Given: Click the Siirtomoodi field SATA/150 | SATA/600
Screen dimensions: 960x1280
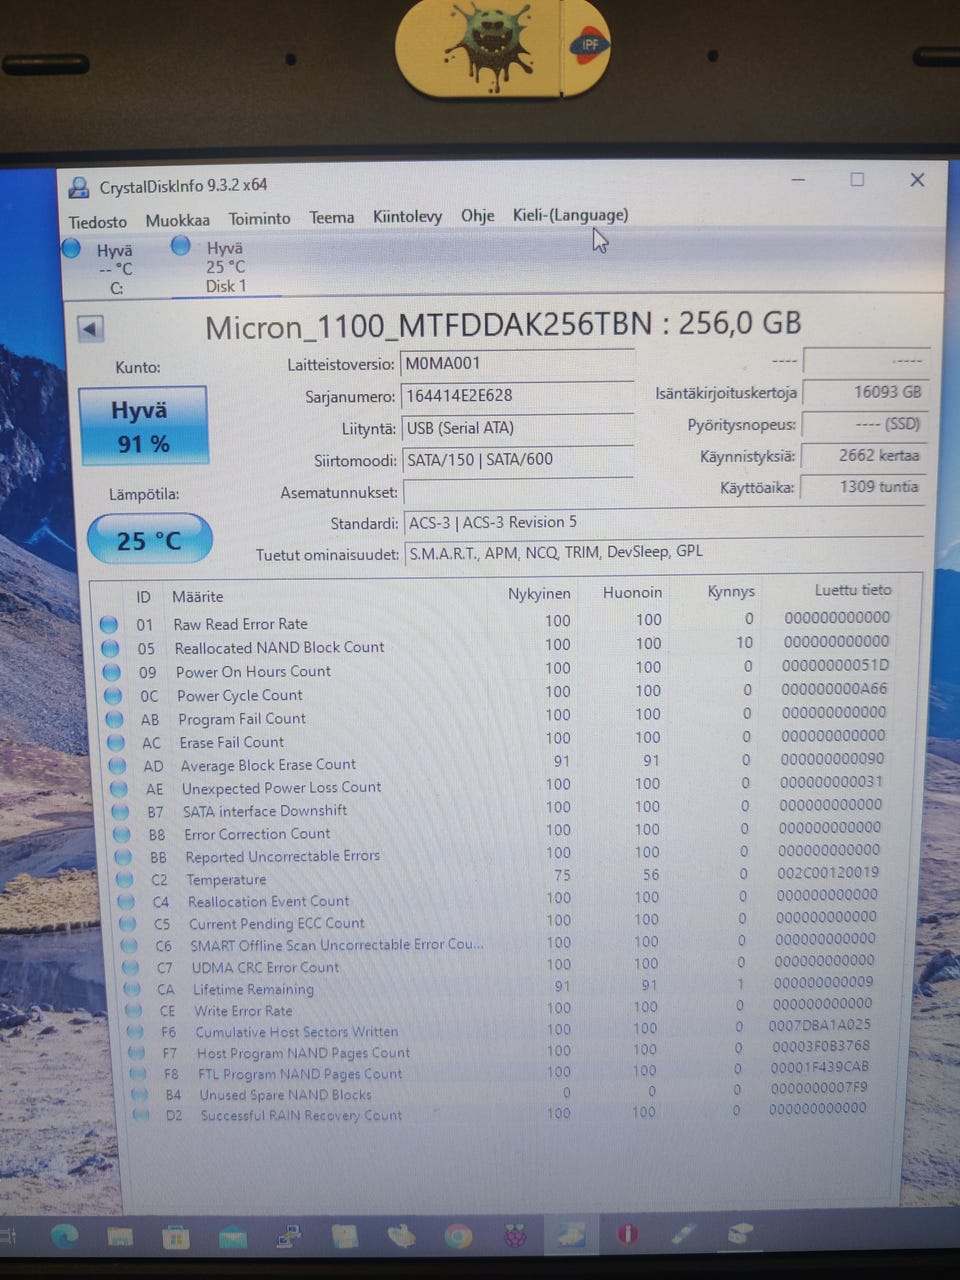Looking at the screenshot, I should (518, 460).
